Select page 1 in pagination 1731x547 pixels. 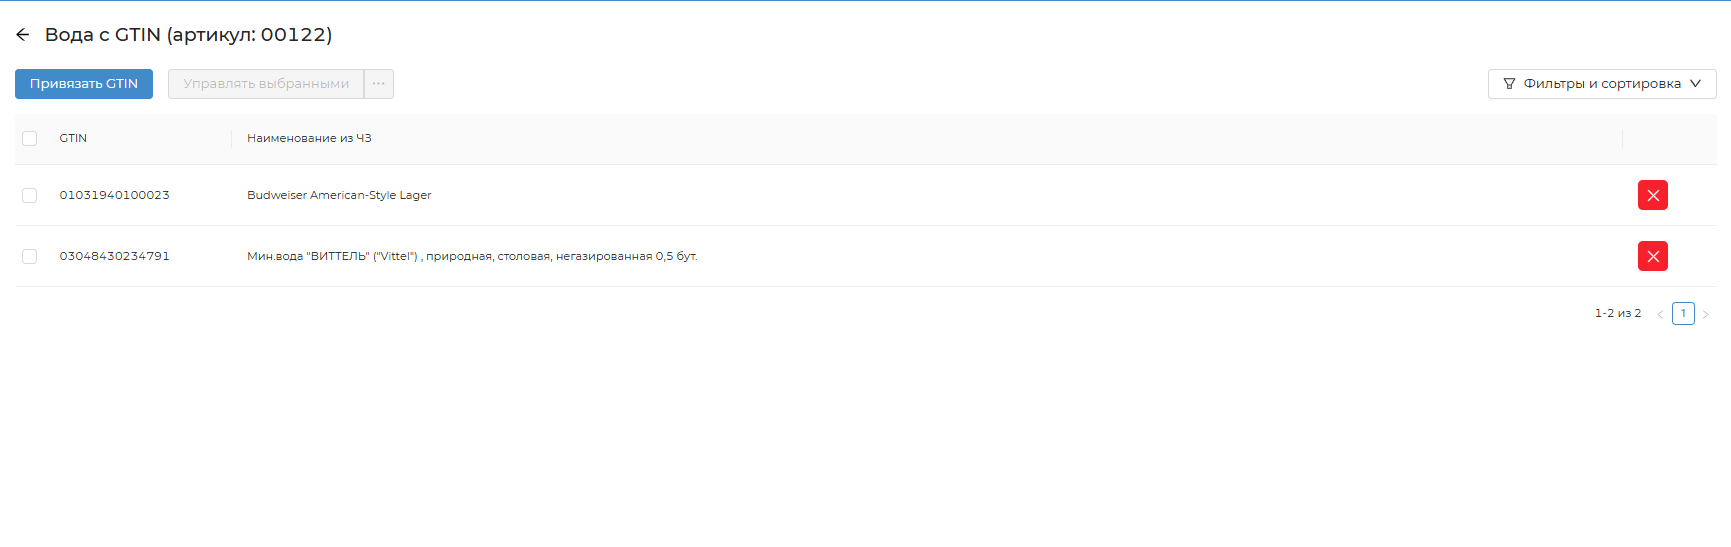(x=1683, y=314)
